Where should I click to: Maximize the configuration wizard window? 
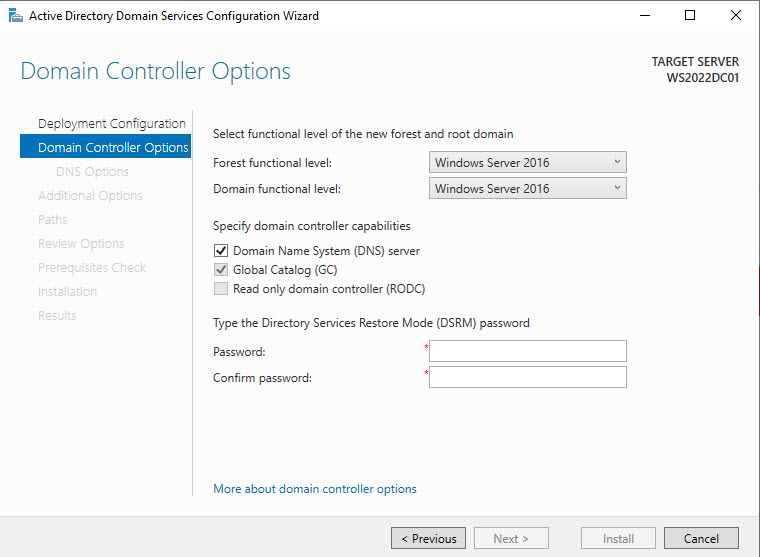(690, 16)
